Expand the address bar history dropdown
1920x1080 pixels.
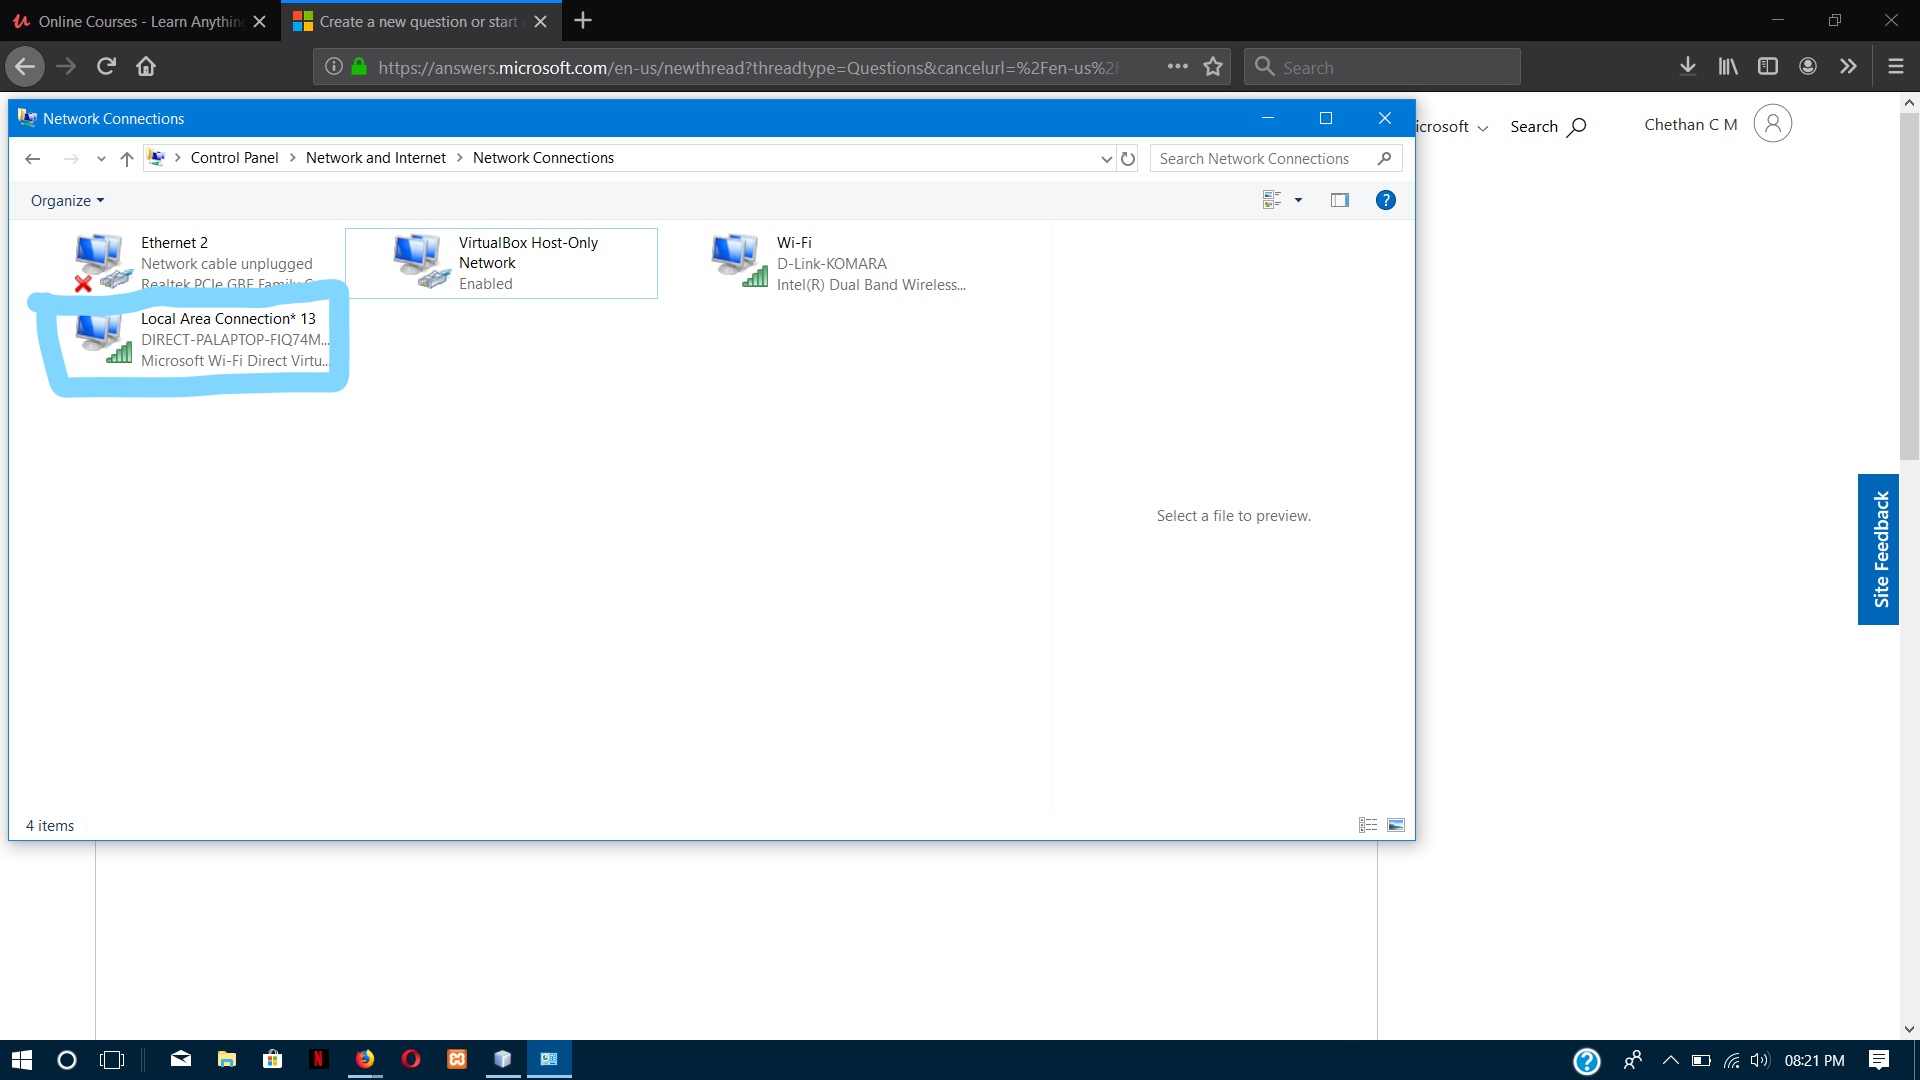pyautogui.click(x=1106, y=159)
